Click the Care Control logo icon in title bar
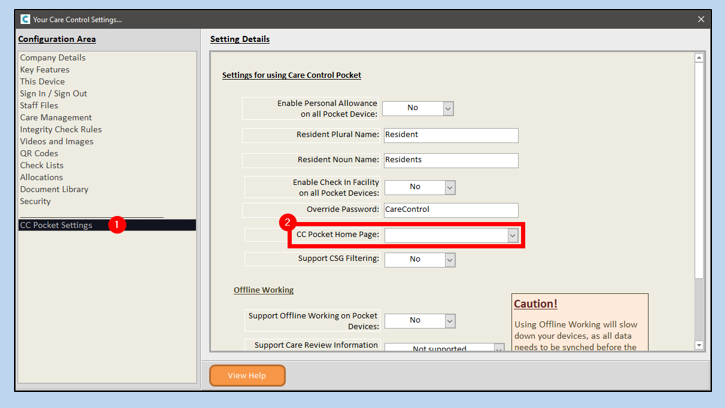Image resolution: width=725 pixels, height=408 pixels. tap(25, 19)
